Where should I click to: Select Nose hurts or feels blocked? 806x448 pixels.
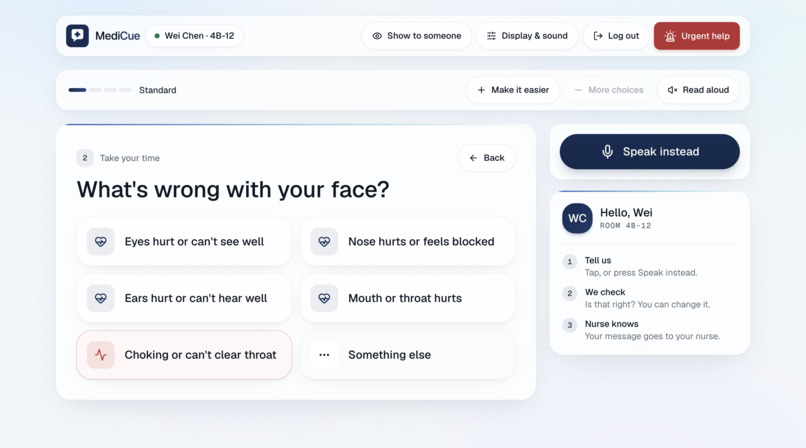[x=408, y=241]
